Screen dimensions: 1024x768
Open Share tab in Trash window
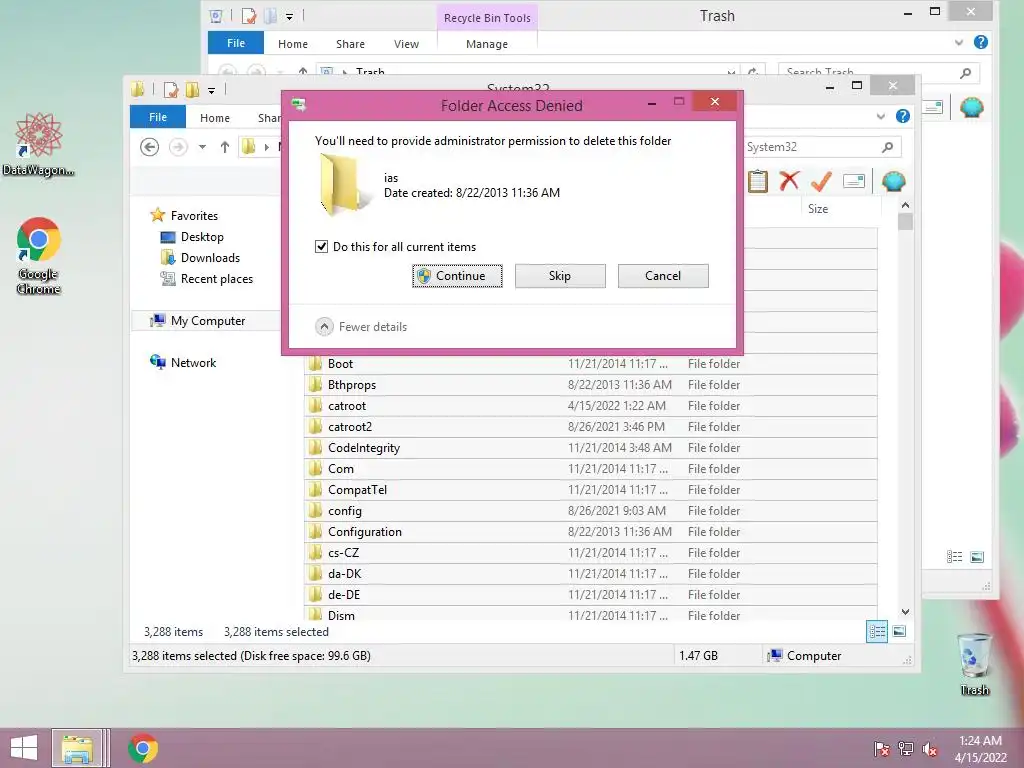pos(350,44)
